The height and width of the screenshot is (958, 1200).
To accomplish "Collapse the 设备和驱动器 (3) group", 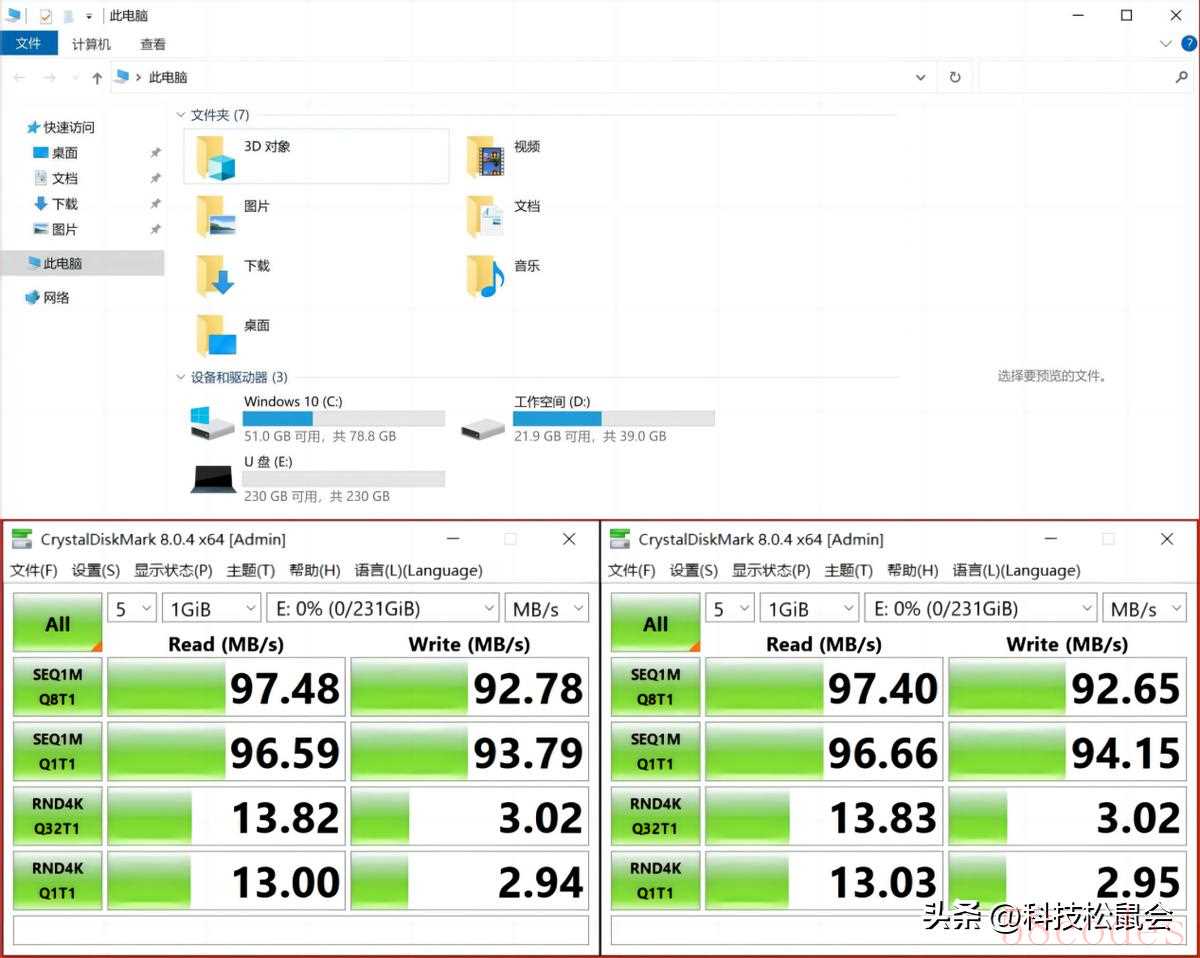I will [181, 377].
